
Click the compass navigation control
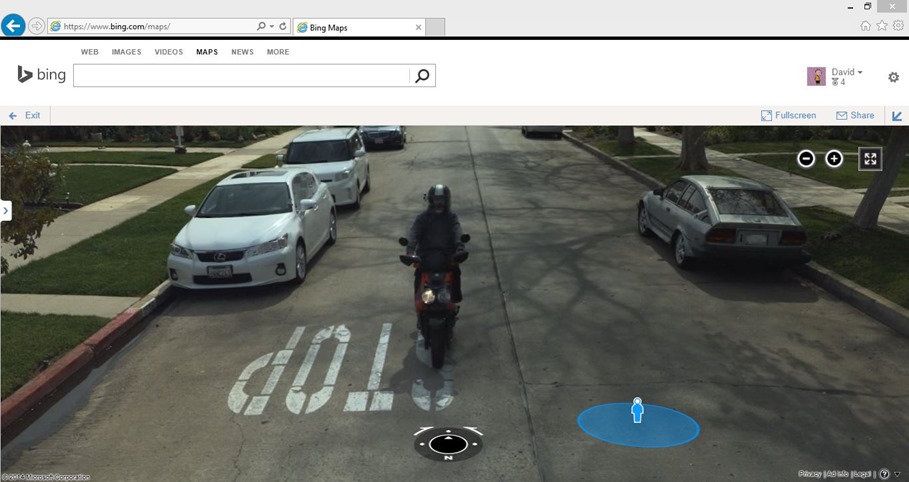click(448, 442)
